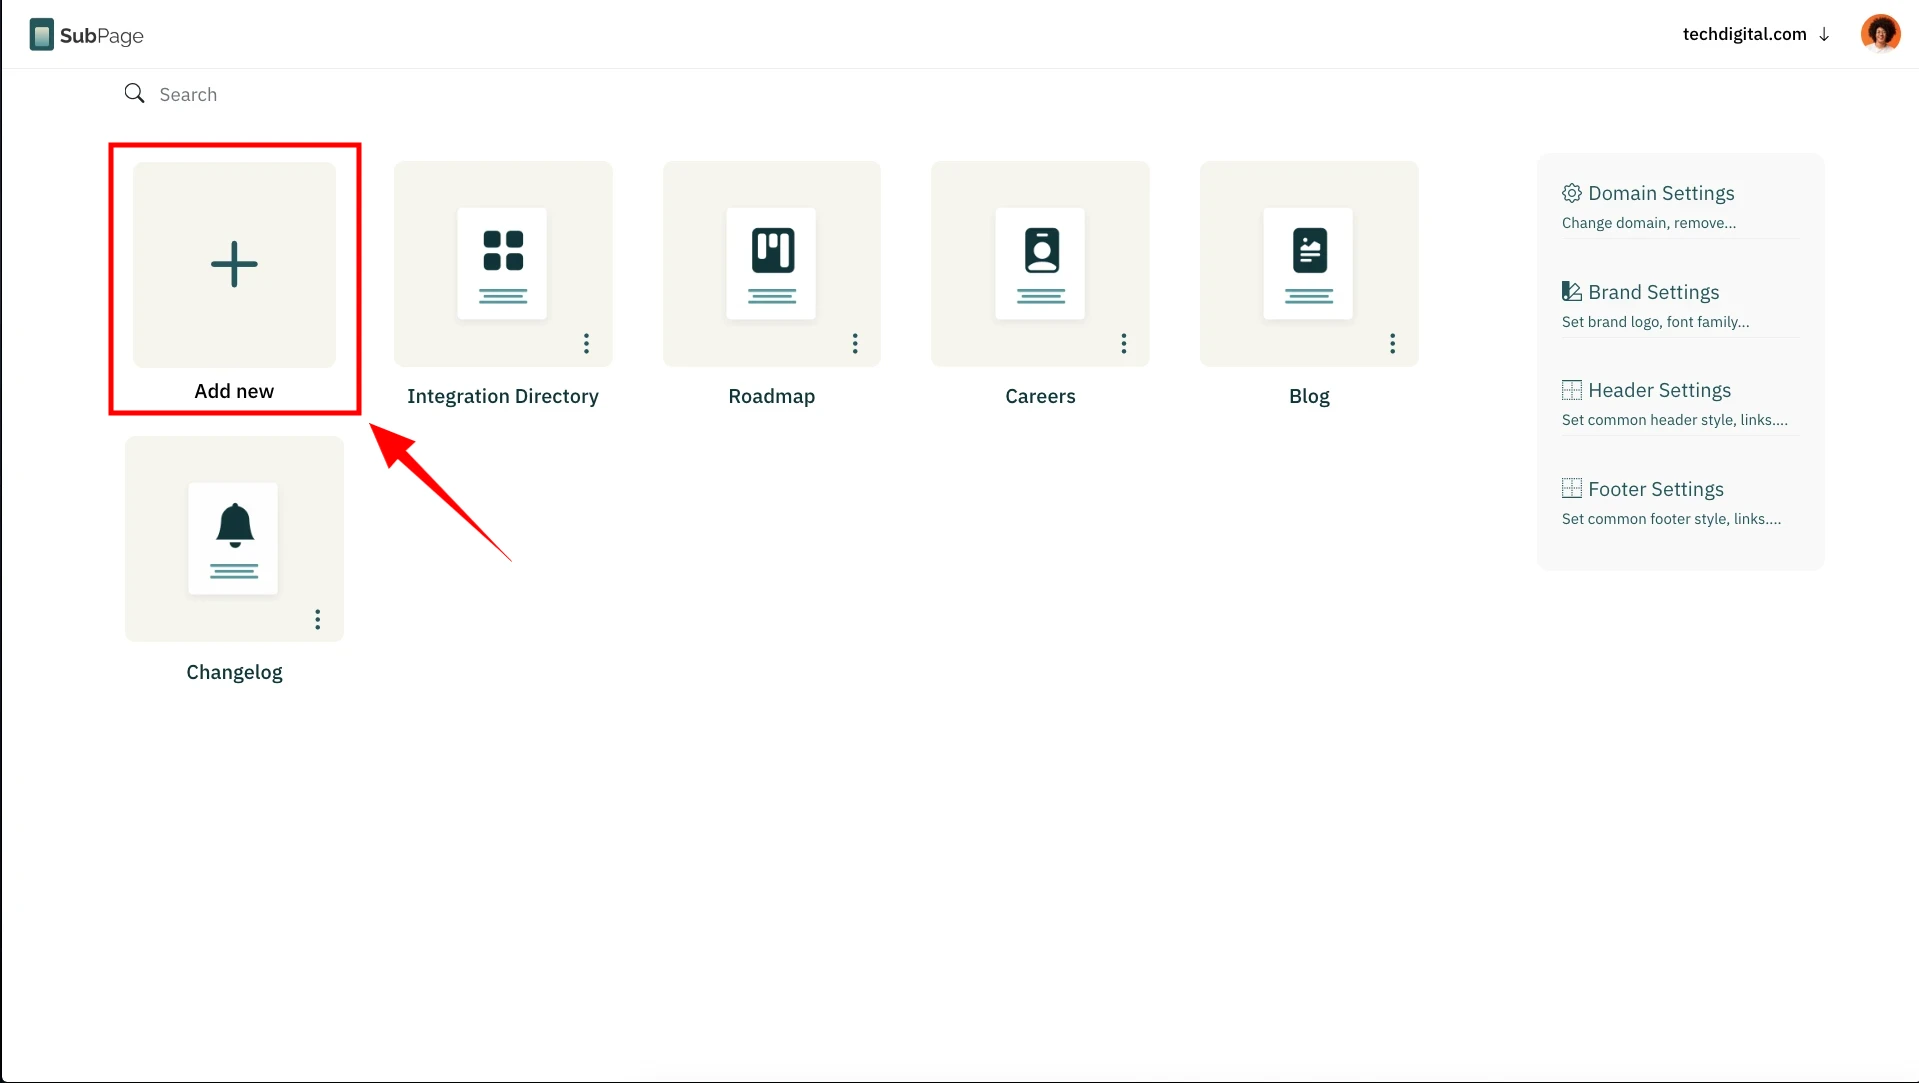Open three-dot menu on Careers card
Viewport: 1919px width, 1083px height.
(1124, 344)
